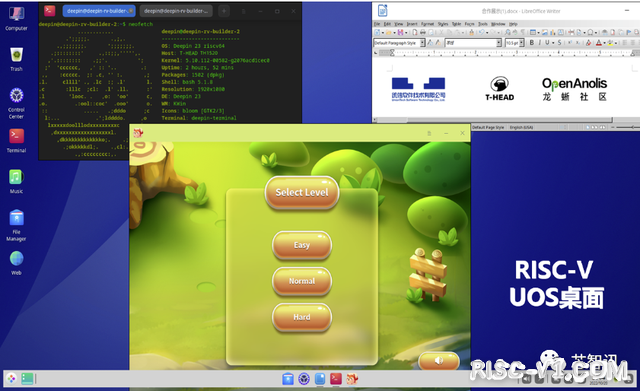
Task: Toggle Strikethrough formatting in Writer
Action: pos(560,43)
